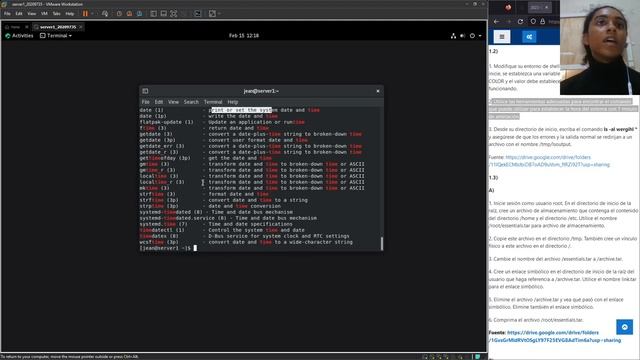Click the browser Reload icon
The width and height of the screenshot is (640, 360).
click(x=520, y=21)
